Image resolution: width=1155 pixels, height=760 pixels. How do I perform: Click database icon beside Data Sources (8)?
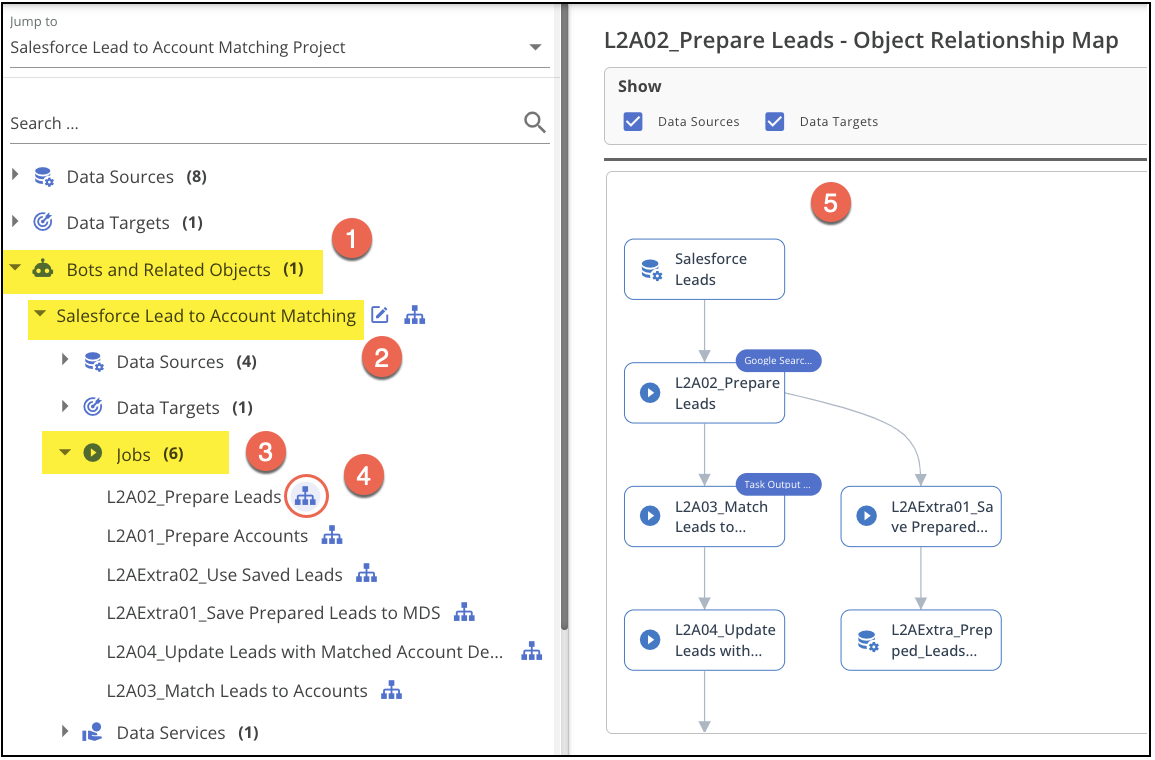click(44, 177)
